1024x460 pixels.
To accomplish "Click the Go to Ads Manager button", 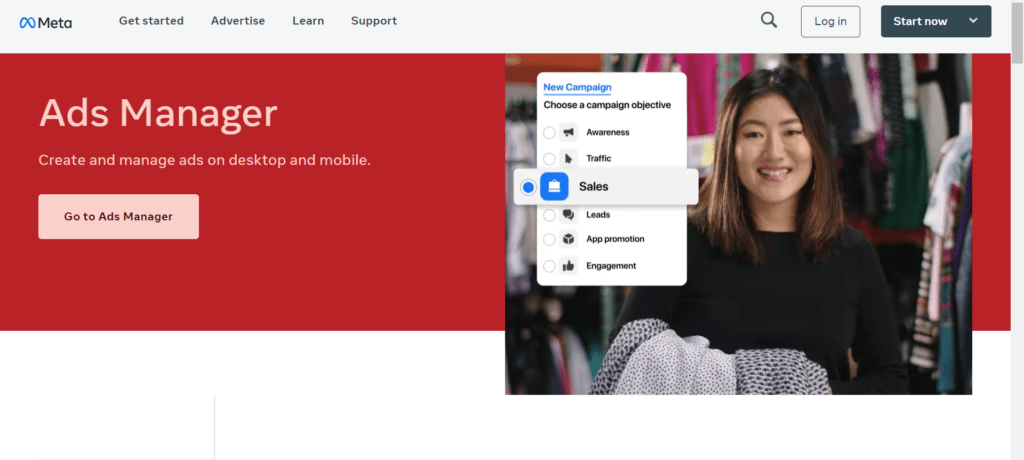I will [118, 216].
